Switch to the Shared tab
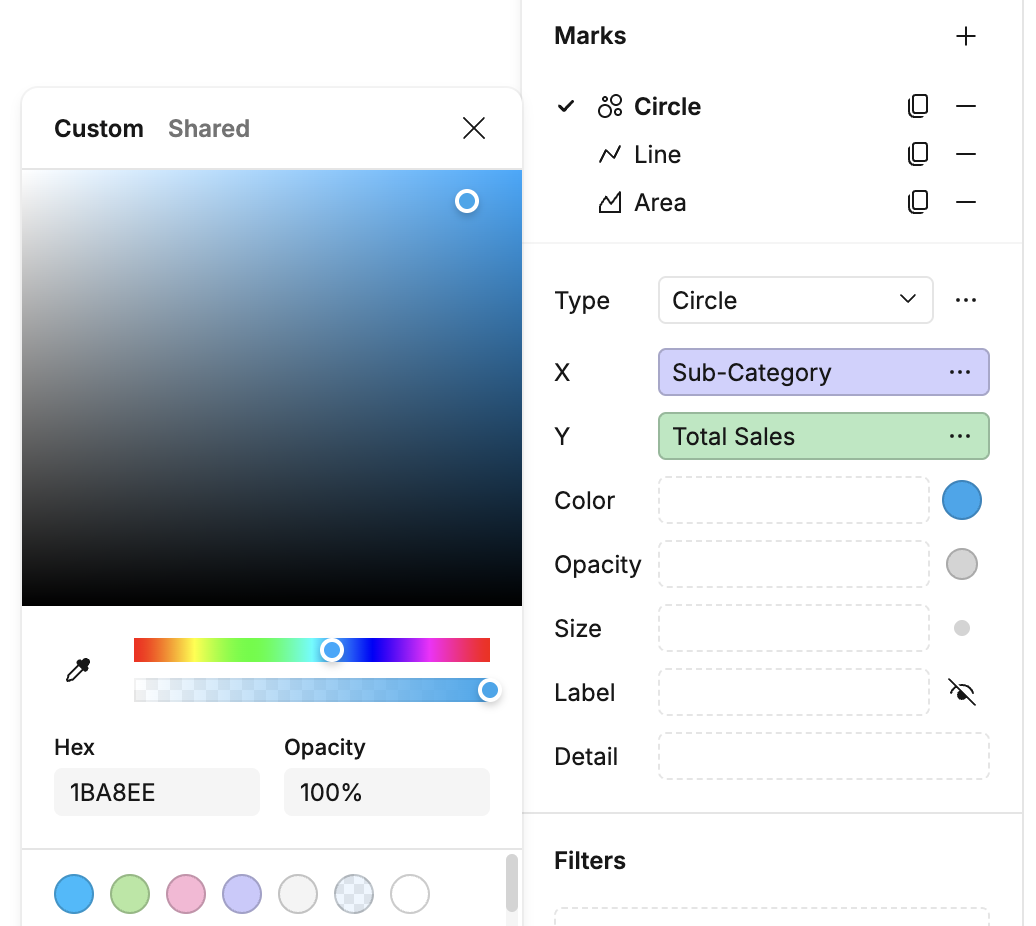The image size is (1036, 926). pos(209,129)
